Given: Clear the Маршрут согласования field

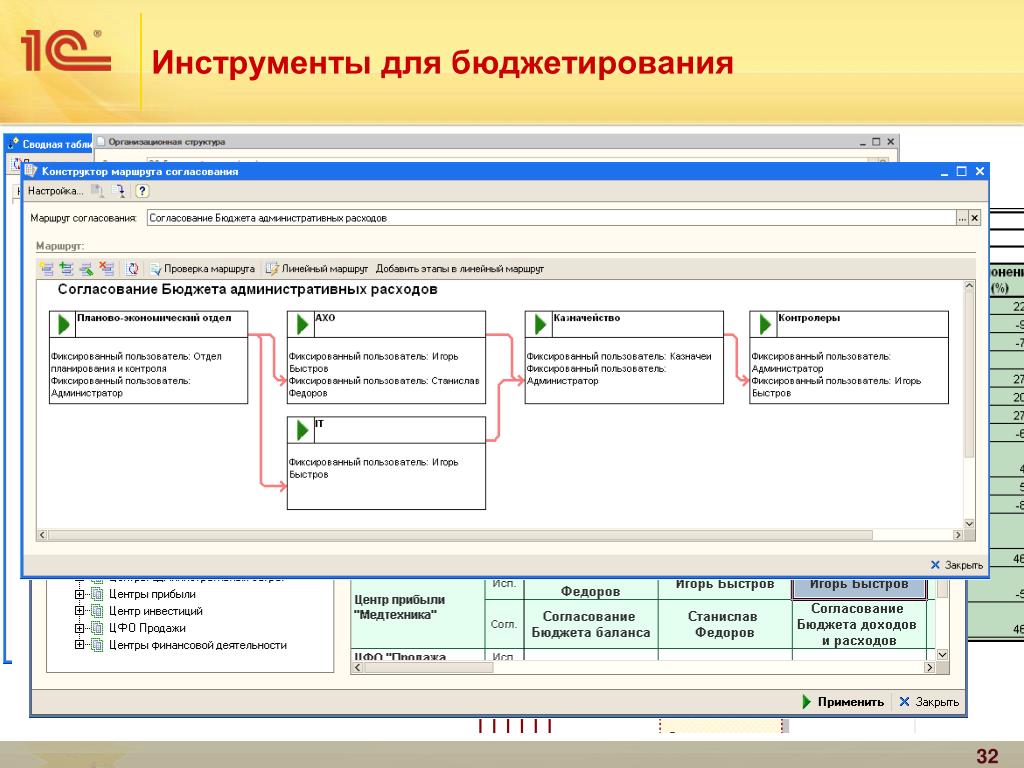Looking at the screenshot, I should tap(974, 218).
